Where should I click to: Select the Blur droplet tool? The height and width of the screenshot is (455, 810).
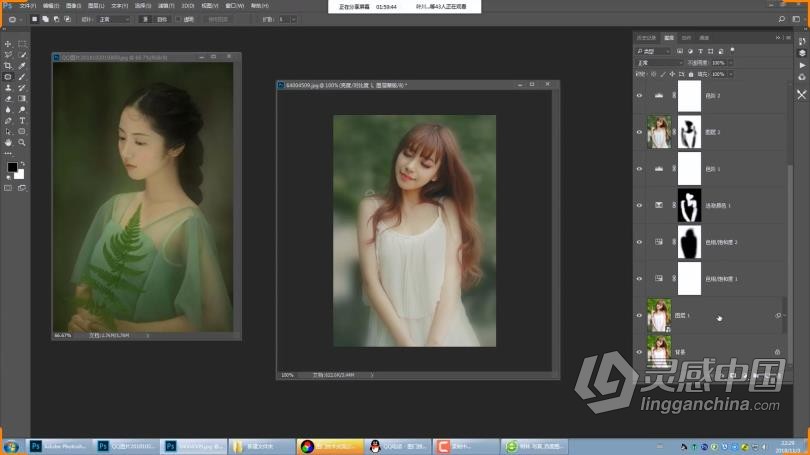pyautogui.click(x=8, y=109)
